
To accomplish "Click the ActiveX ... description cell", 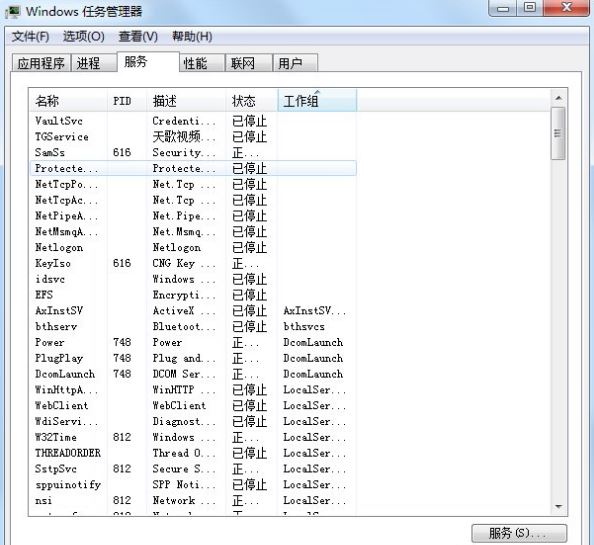I will [184, 311].
